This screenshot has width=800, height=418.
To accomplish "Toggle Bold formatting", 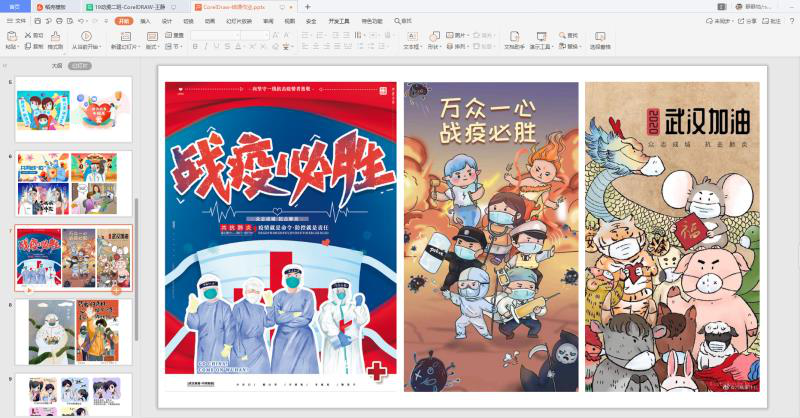I will (x=195, y=46).
